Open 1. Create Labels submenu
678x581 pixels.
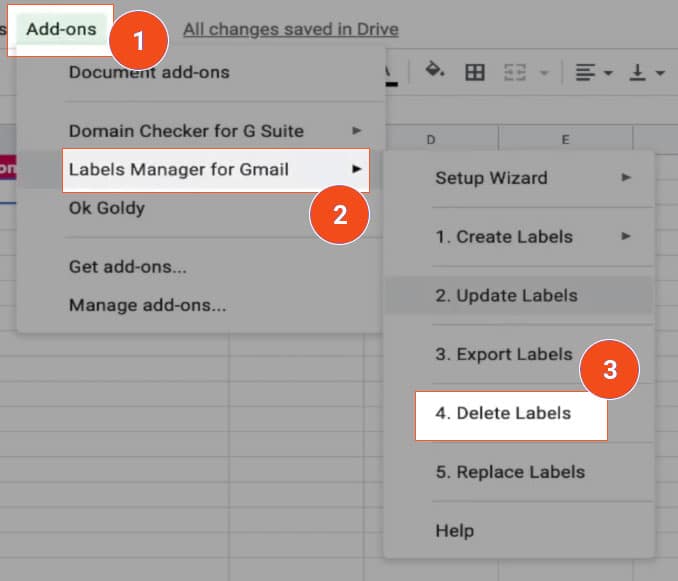coord(519,237)
